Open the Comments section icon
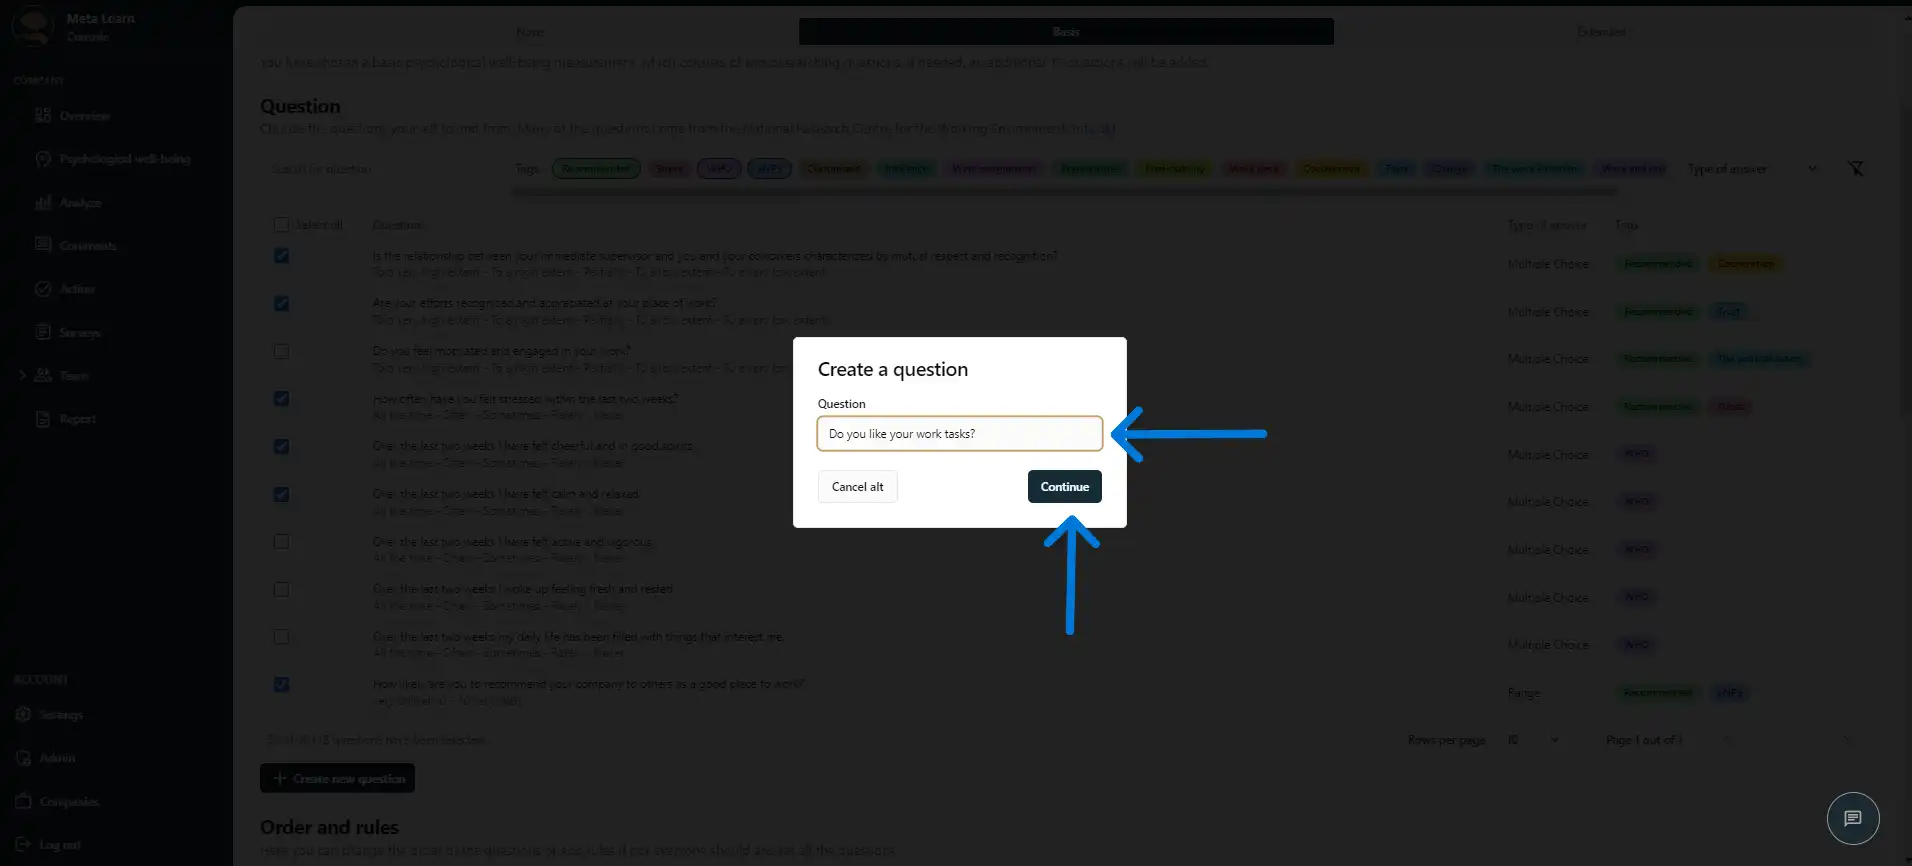Image resolution: width=1912 pixels, height=866 pixels. click(43, 245)
